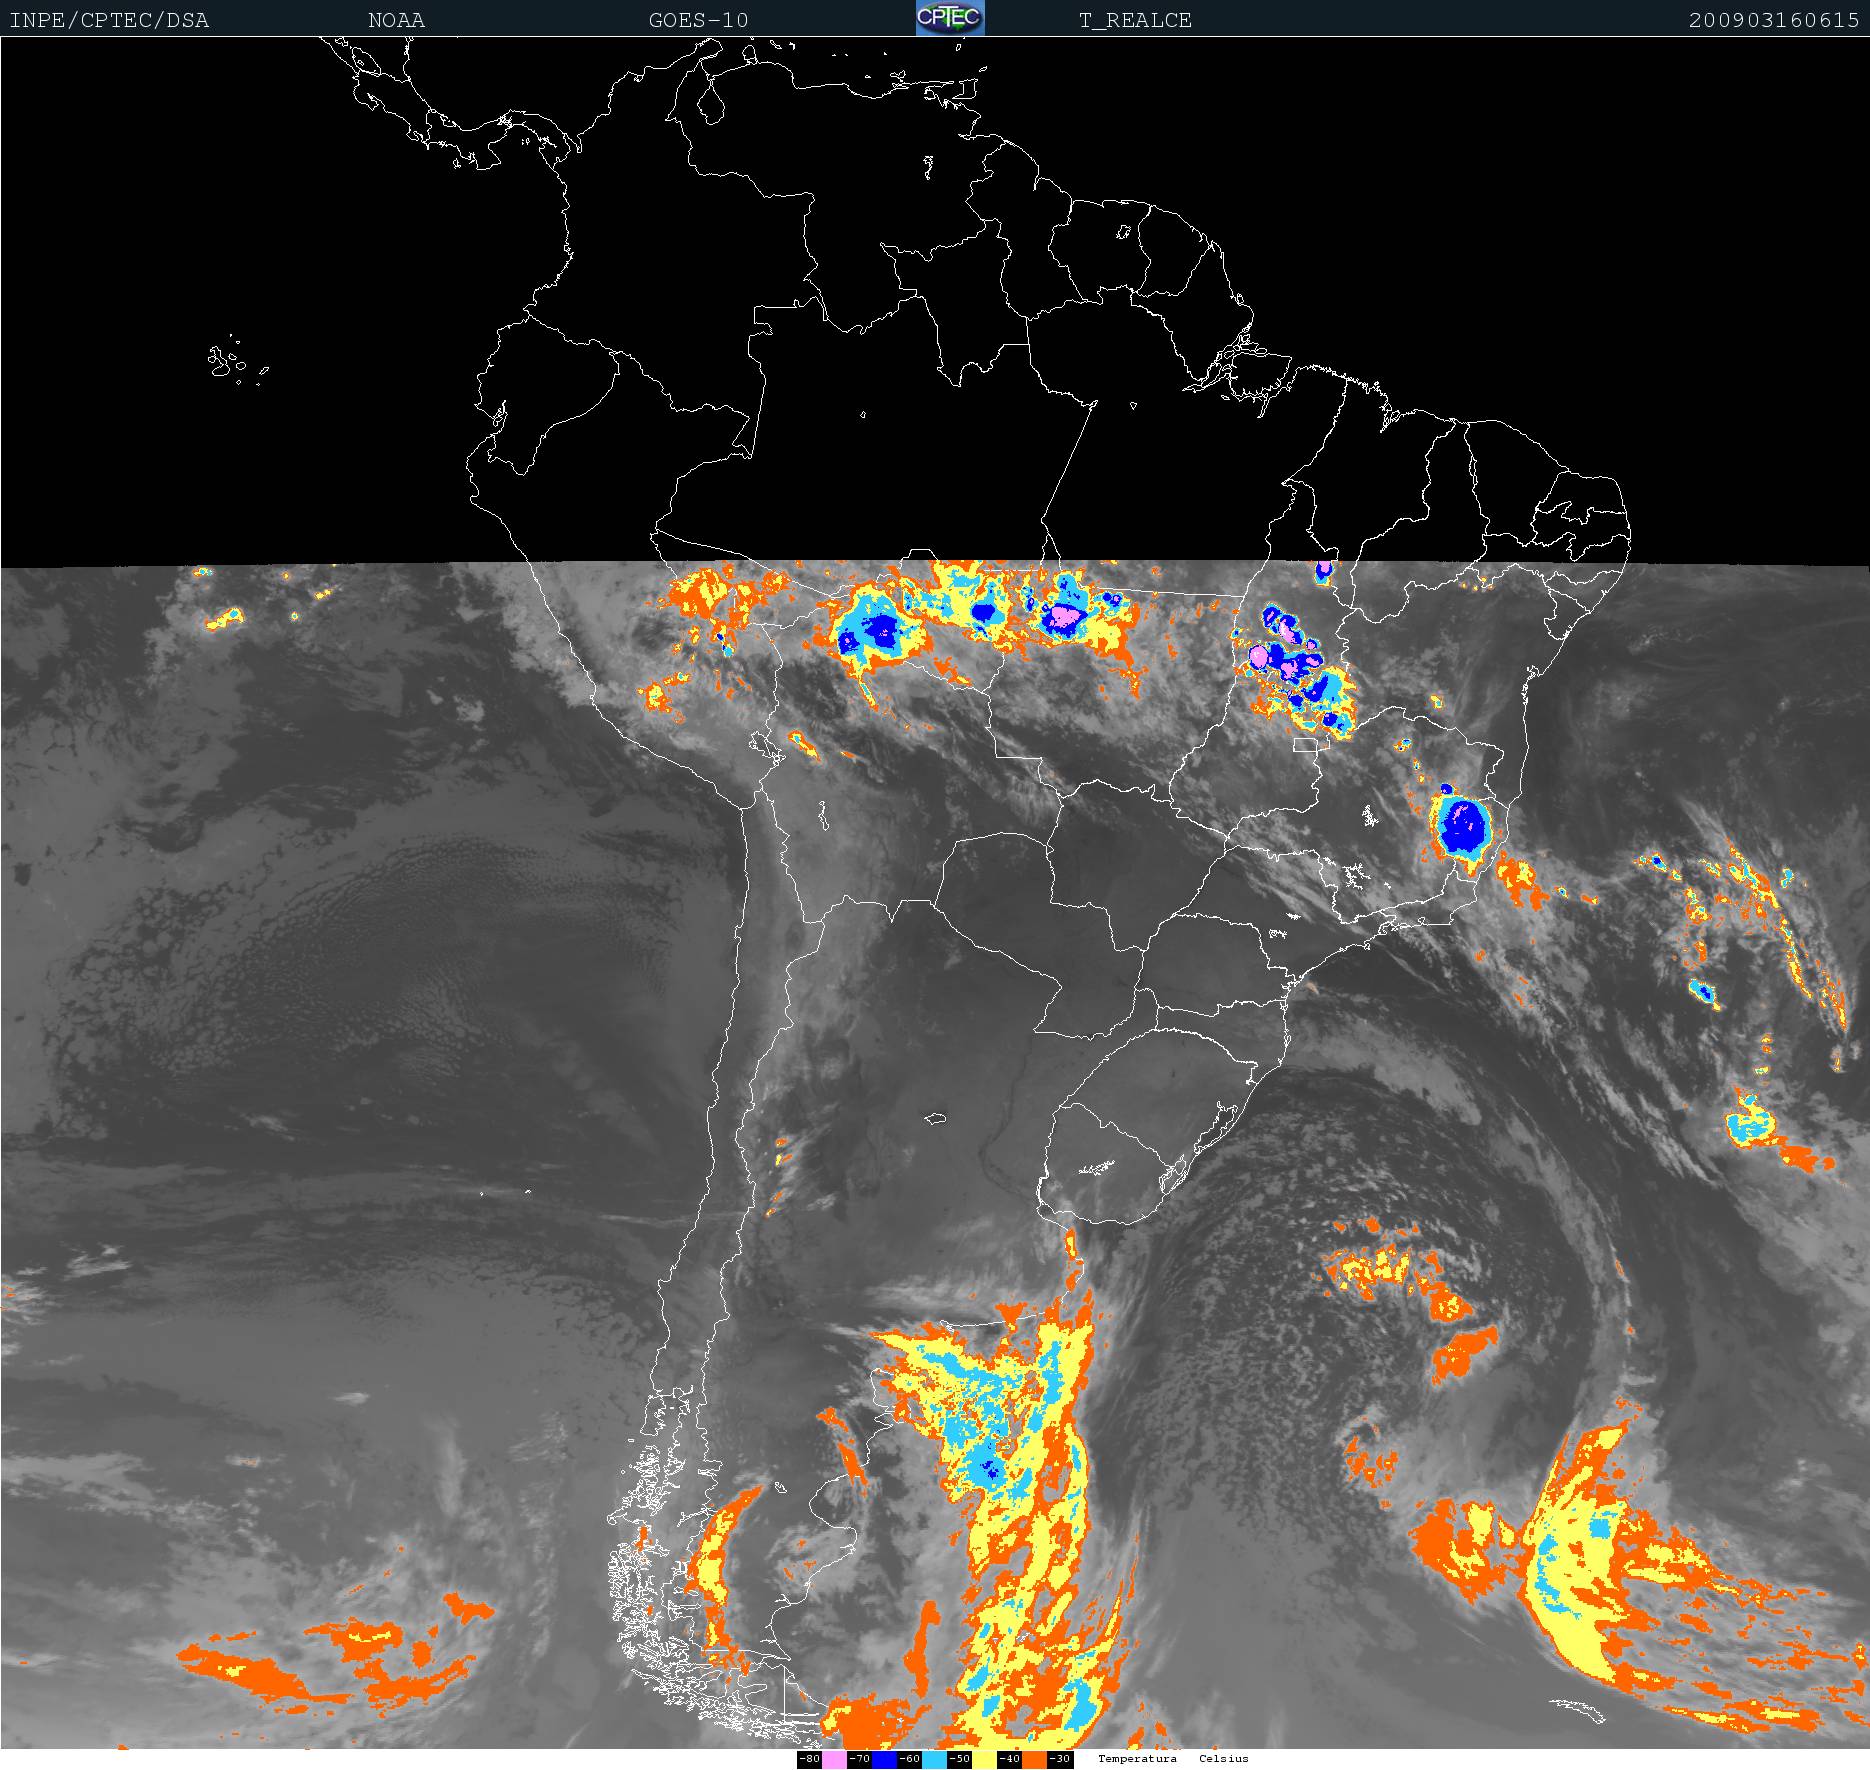Pick the orange legend color swatch
The width and height of the screenshot is (1870, 1770).
tap(1034, 1759)
